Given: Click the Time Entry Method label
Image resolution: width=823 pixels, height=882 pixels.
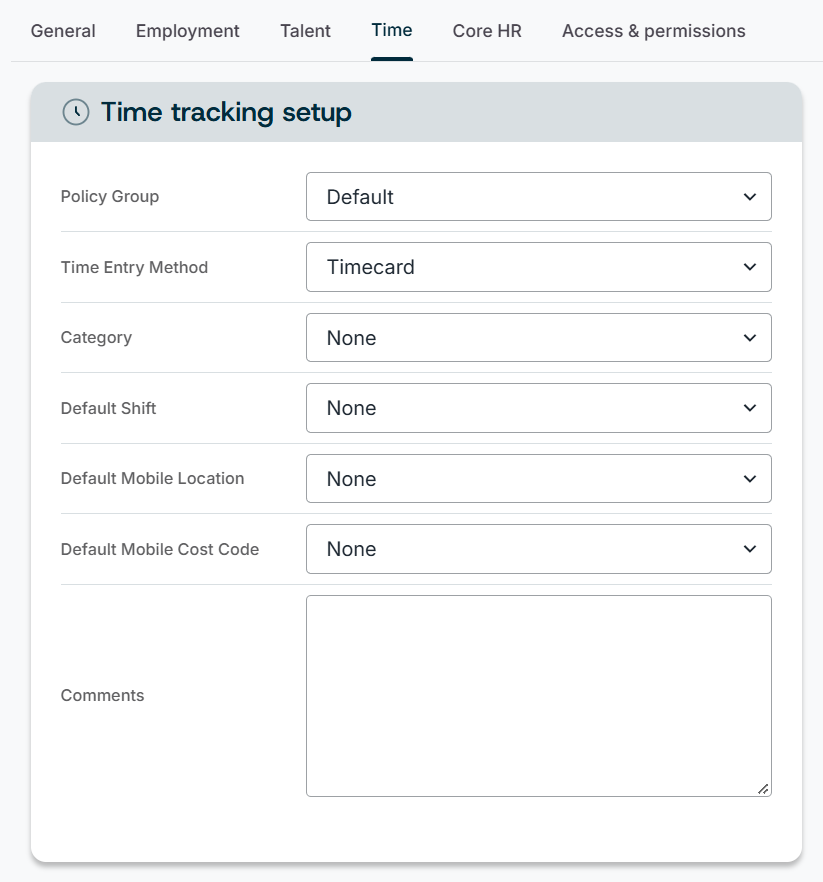Looking at the screenshot, I should pyautogui.click(x=134, y=267).
